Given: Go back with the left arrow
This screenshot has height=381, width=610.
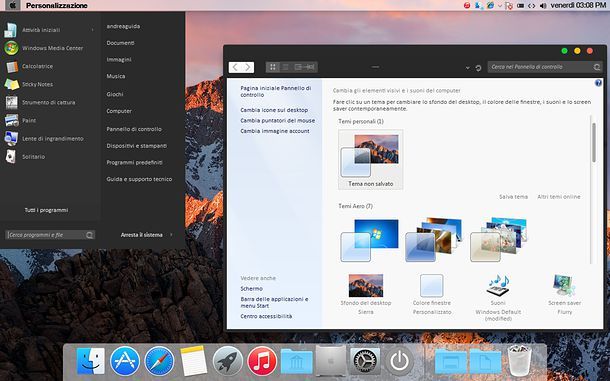Looking at the screenshot, I should pyautogui.click(x=235, y=67).
